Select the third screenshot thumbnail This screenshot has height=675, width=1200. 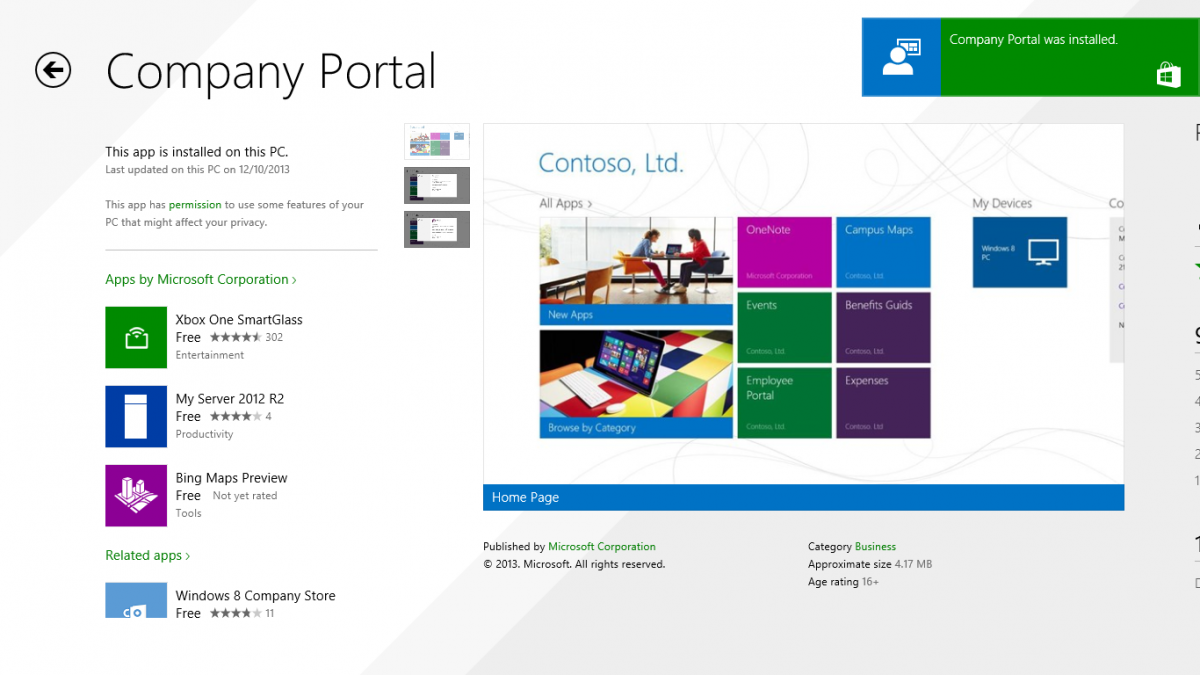click(x=437, y=229)
